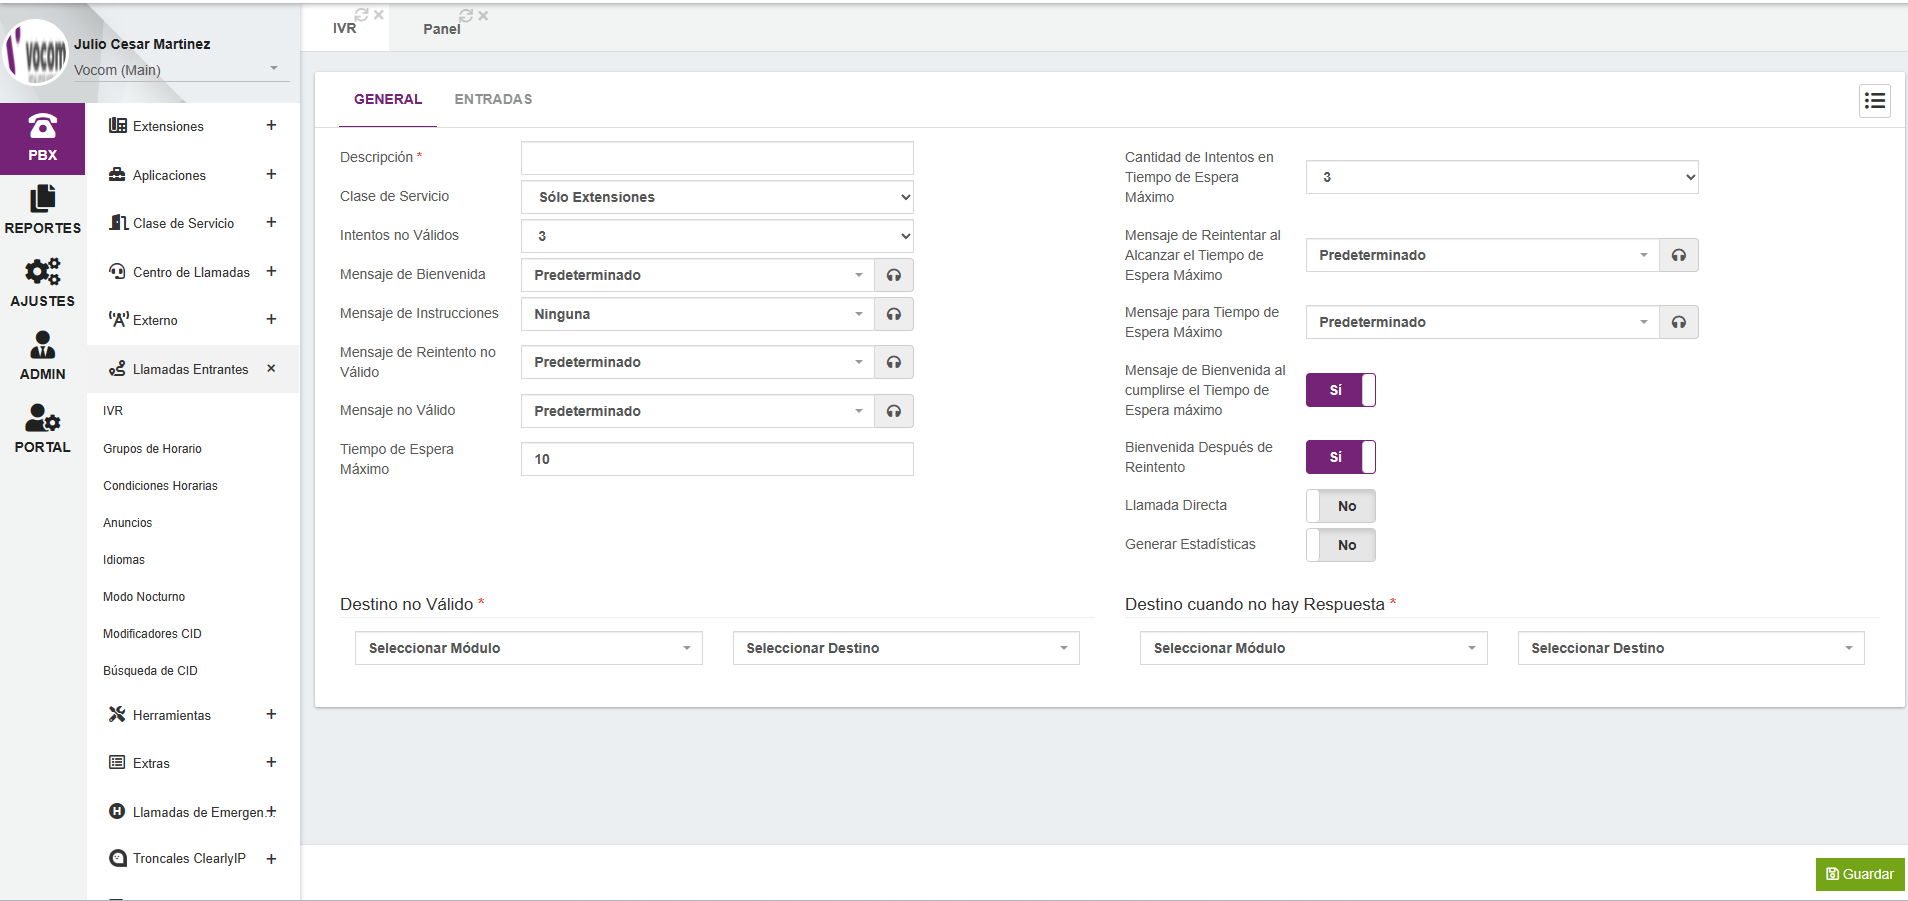Screen dimensions: 1908x901
Task: Play the Mensaje de Bienvenida audio
Action: pyautogui.click(x=894, y=275)
